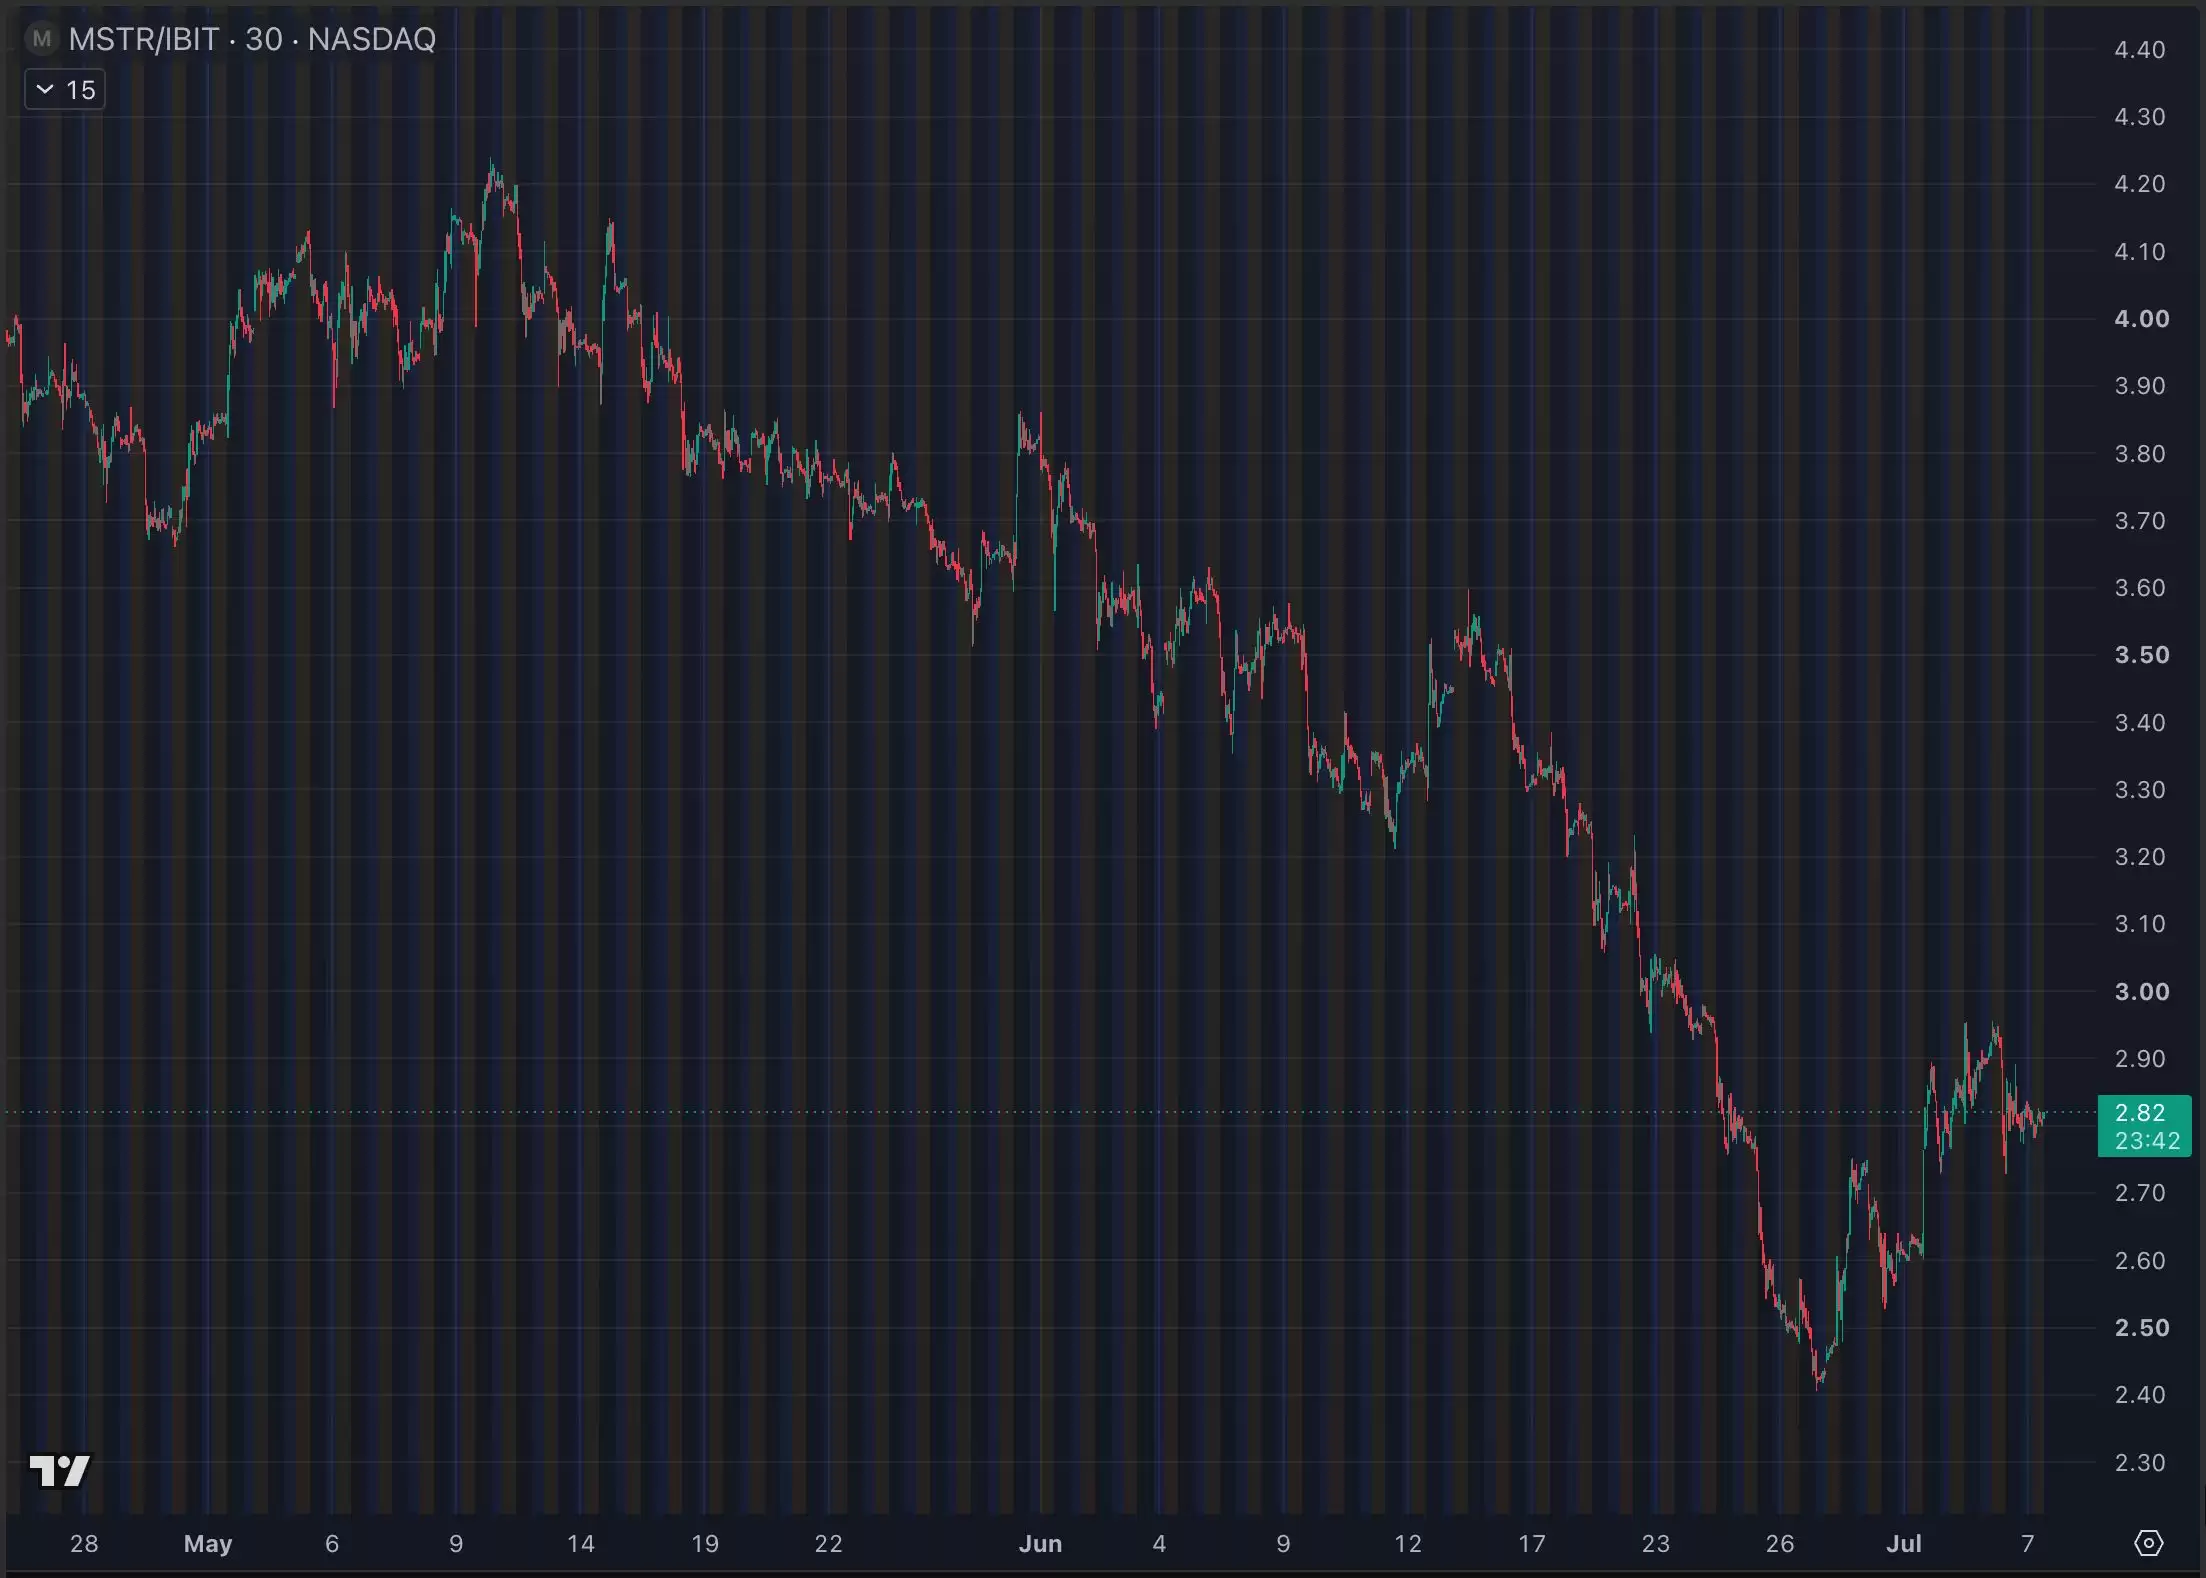This screenshot has width=2206, height=1578.
Task: Click the candle countdown timer 23:42
Action: coord(2147,1141)
